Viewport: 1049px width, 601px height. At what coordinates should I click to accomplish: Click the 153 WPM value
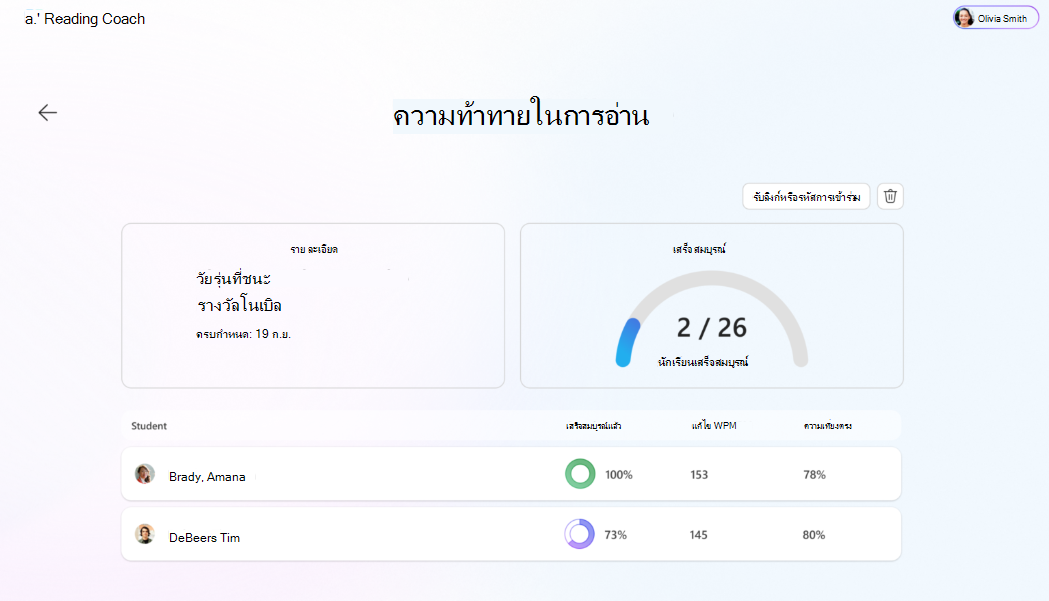click(x=699, y=475)
